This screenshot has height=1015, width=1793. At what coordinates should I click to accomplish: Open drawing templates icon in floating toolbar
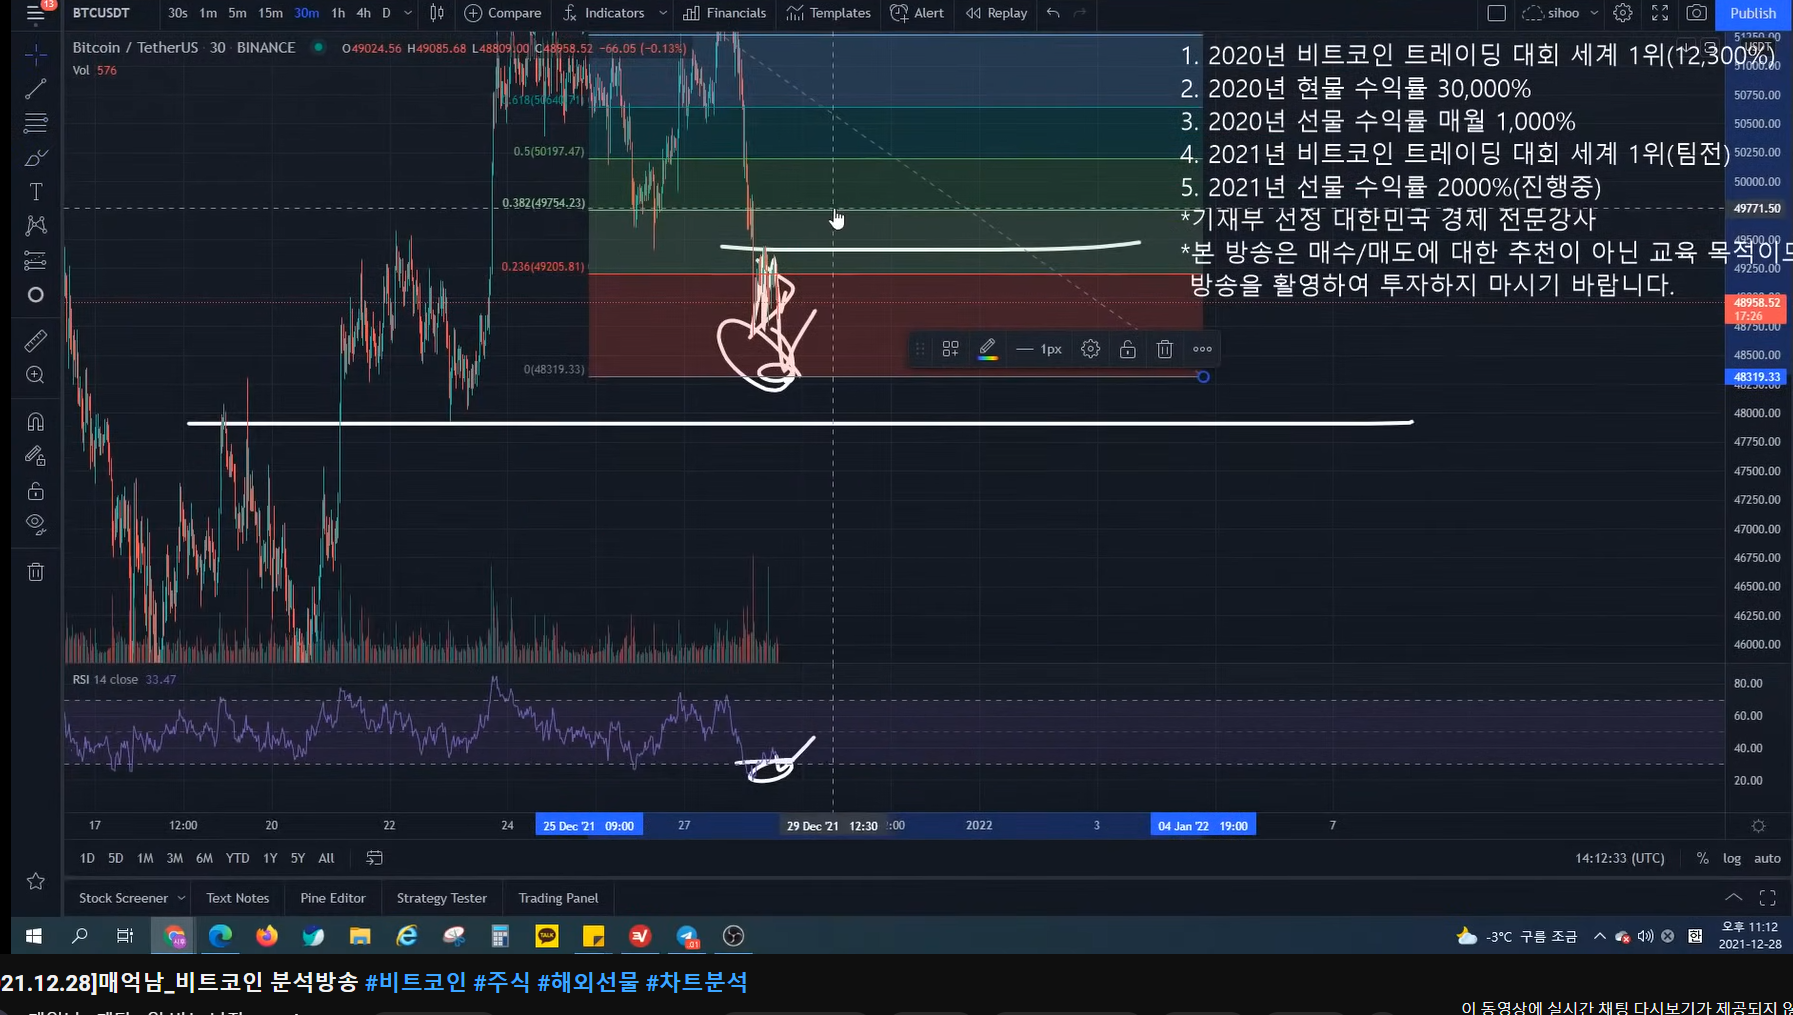pyautogui.click(x=950, y=349)
